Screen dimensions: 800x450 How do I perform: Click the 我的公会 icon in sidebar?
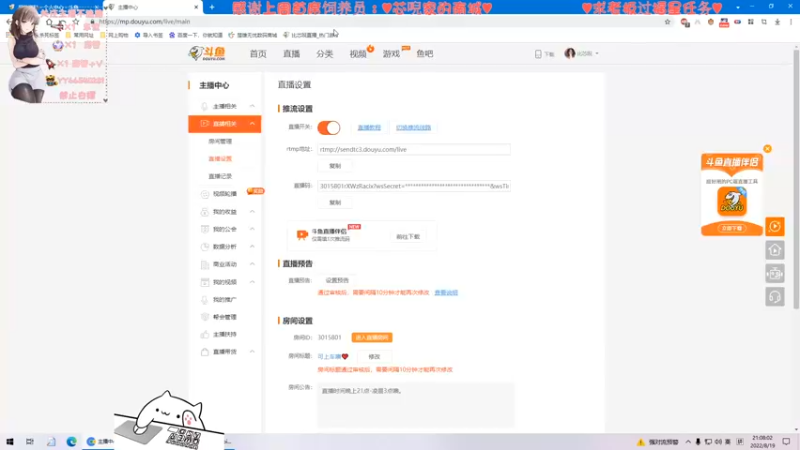click(205, 229)
